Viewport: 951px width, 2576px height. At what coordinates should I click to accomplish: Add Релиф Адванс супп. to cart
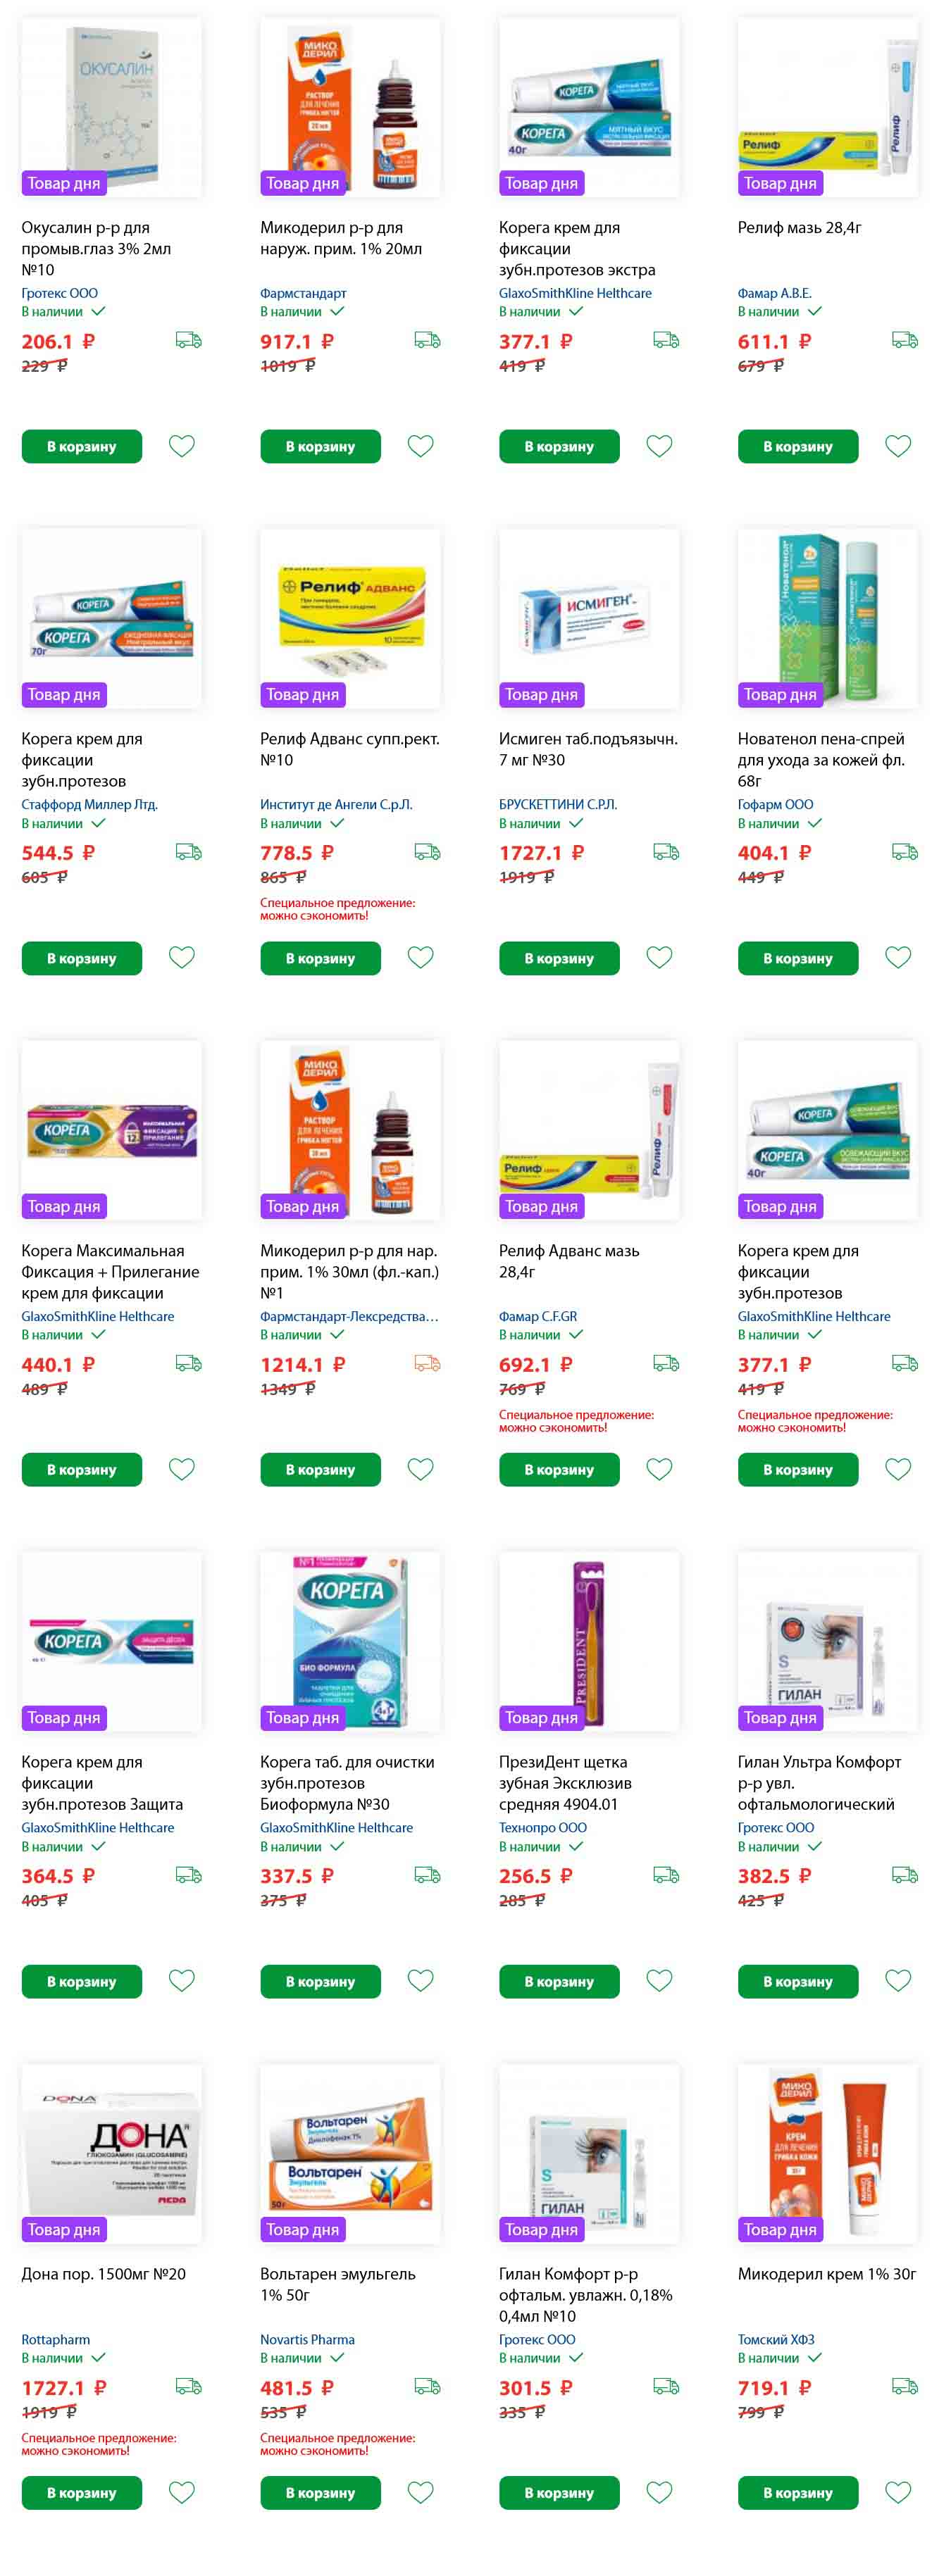click(x=320, y=958)
